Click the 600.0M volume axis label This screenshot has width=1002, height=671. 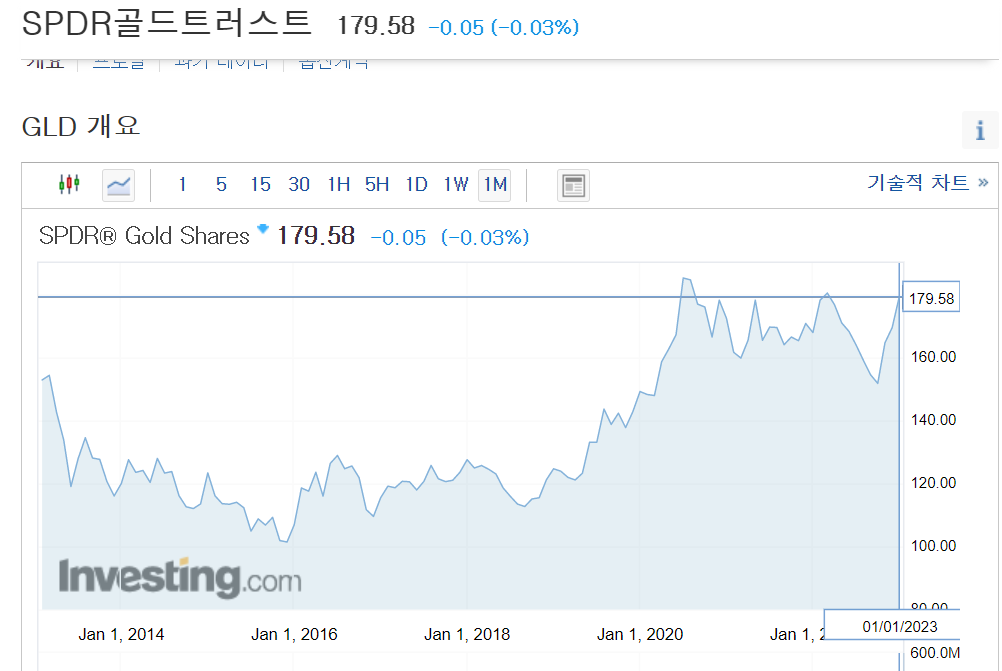pyautogui.click(x=935, y=652)
